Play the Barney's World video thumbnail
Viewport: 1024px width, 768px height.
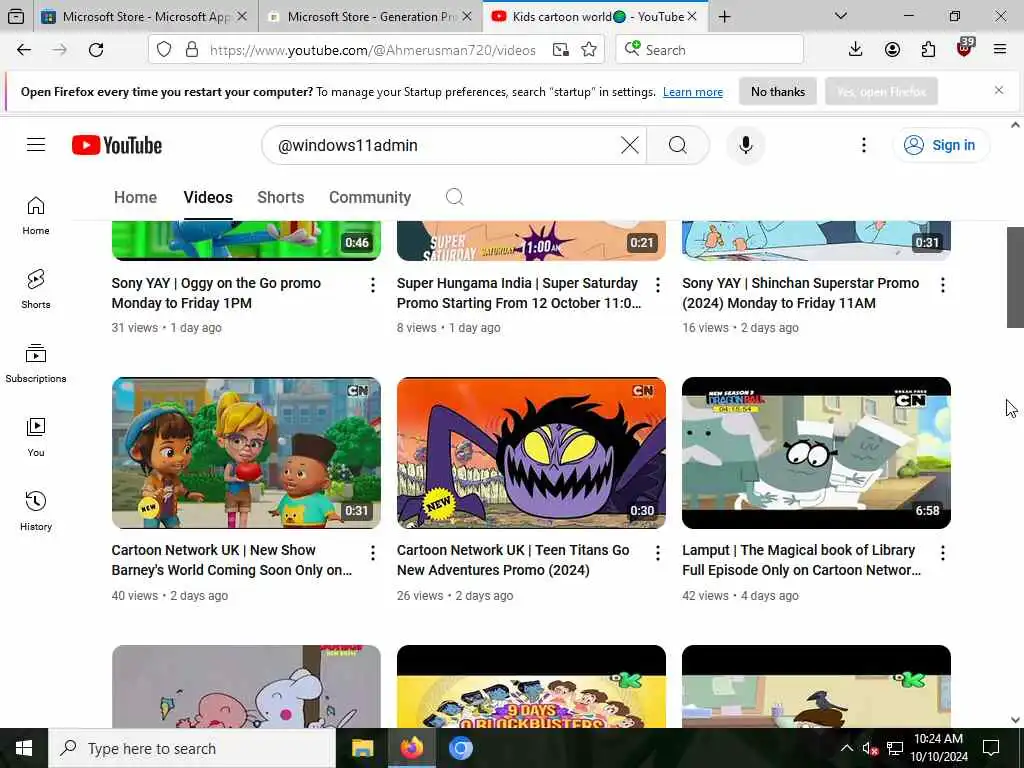[x=246, y=453]
